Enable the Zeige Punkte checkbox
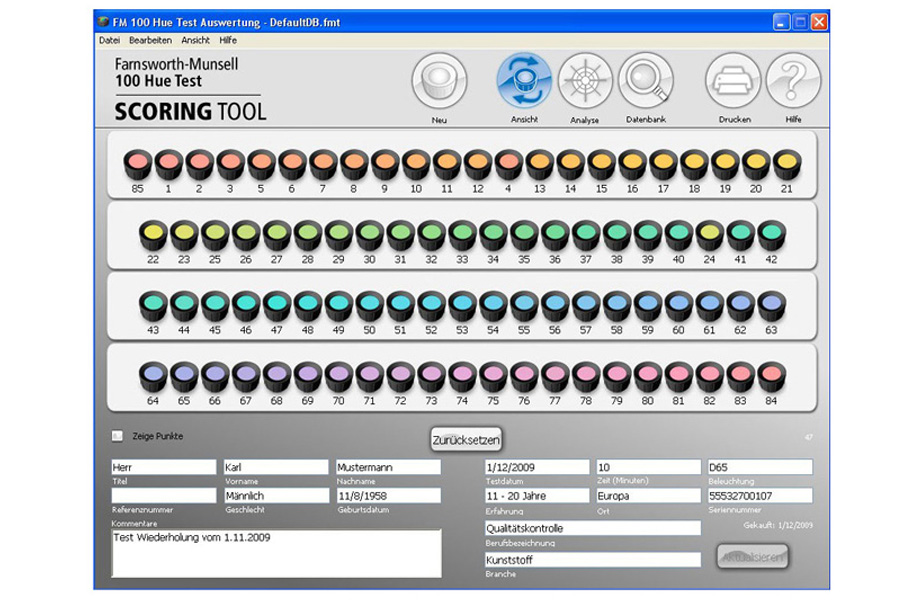This screenshot has height=600, width=920. 118,436
